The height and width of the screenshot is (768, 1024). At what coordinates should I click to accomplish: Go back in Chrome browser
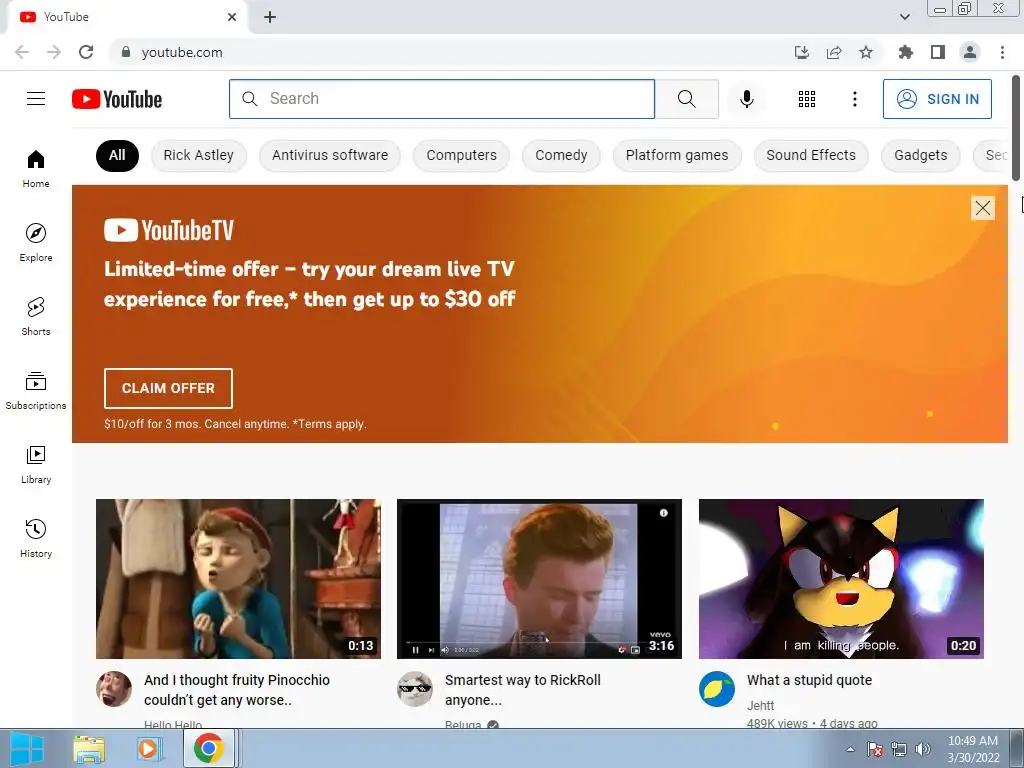click(x=22, y=52)
